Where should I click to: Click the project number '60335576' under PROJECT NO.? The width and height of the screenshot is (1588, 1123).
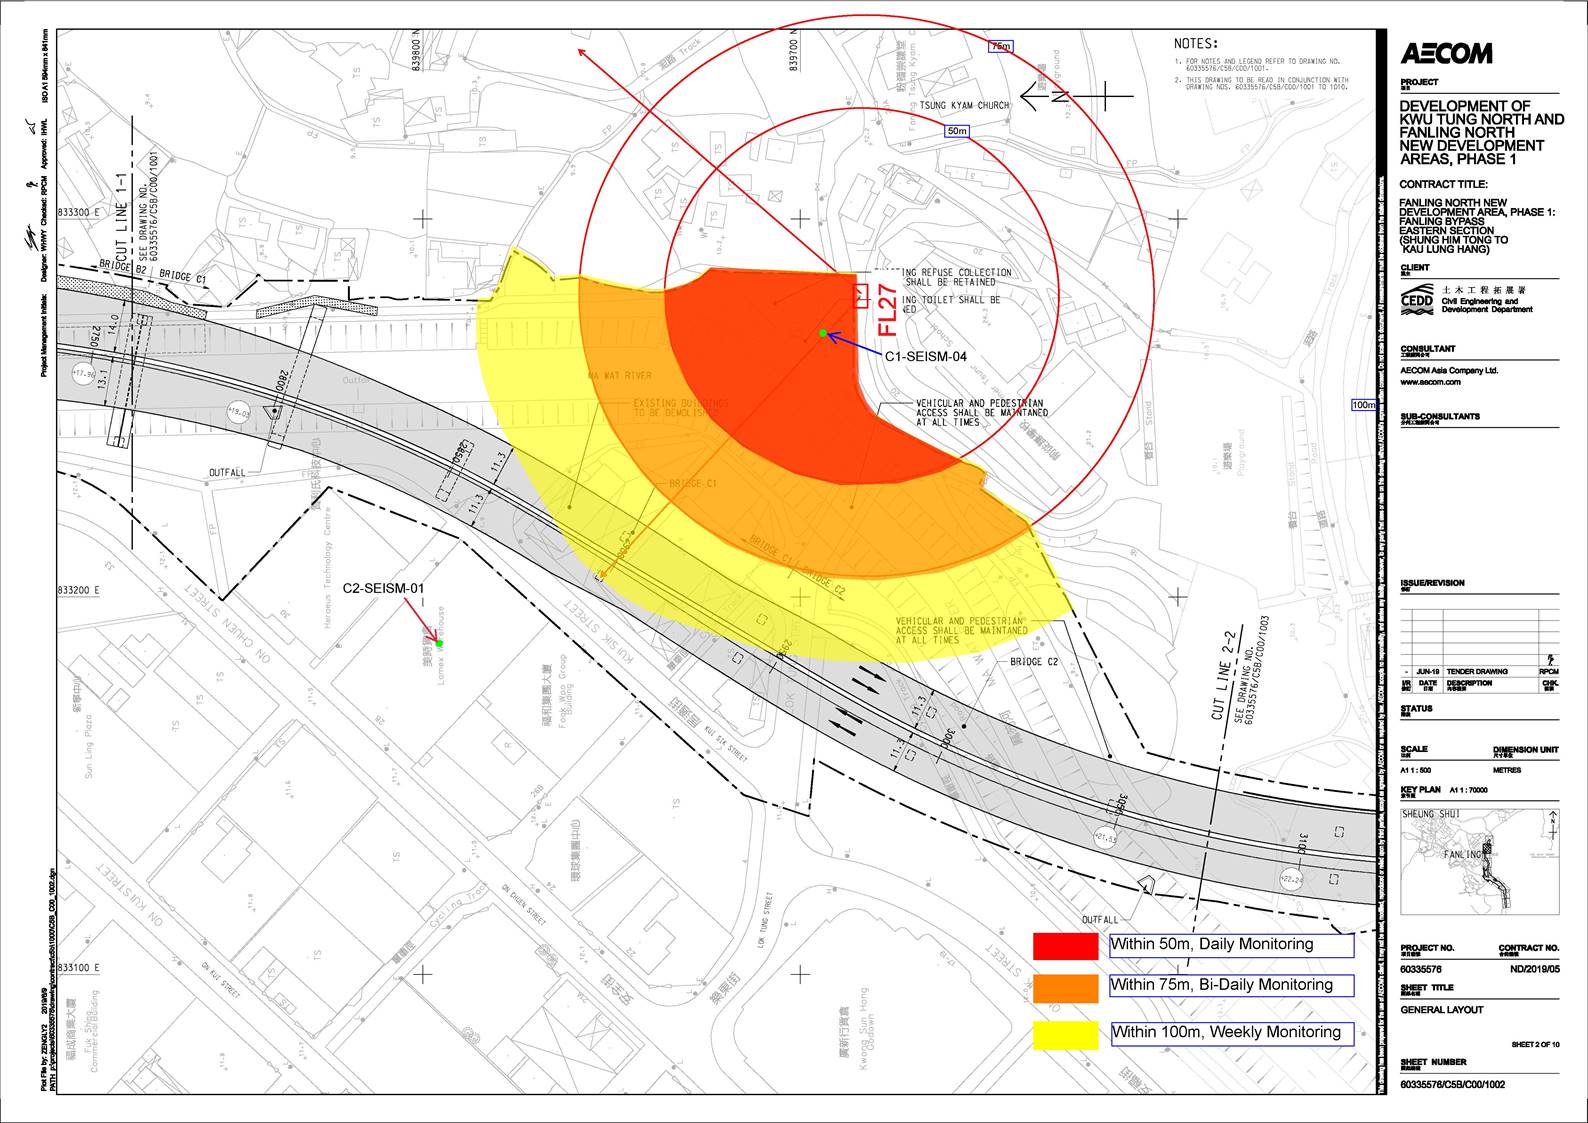[x=1421, y=969]
